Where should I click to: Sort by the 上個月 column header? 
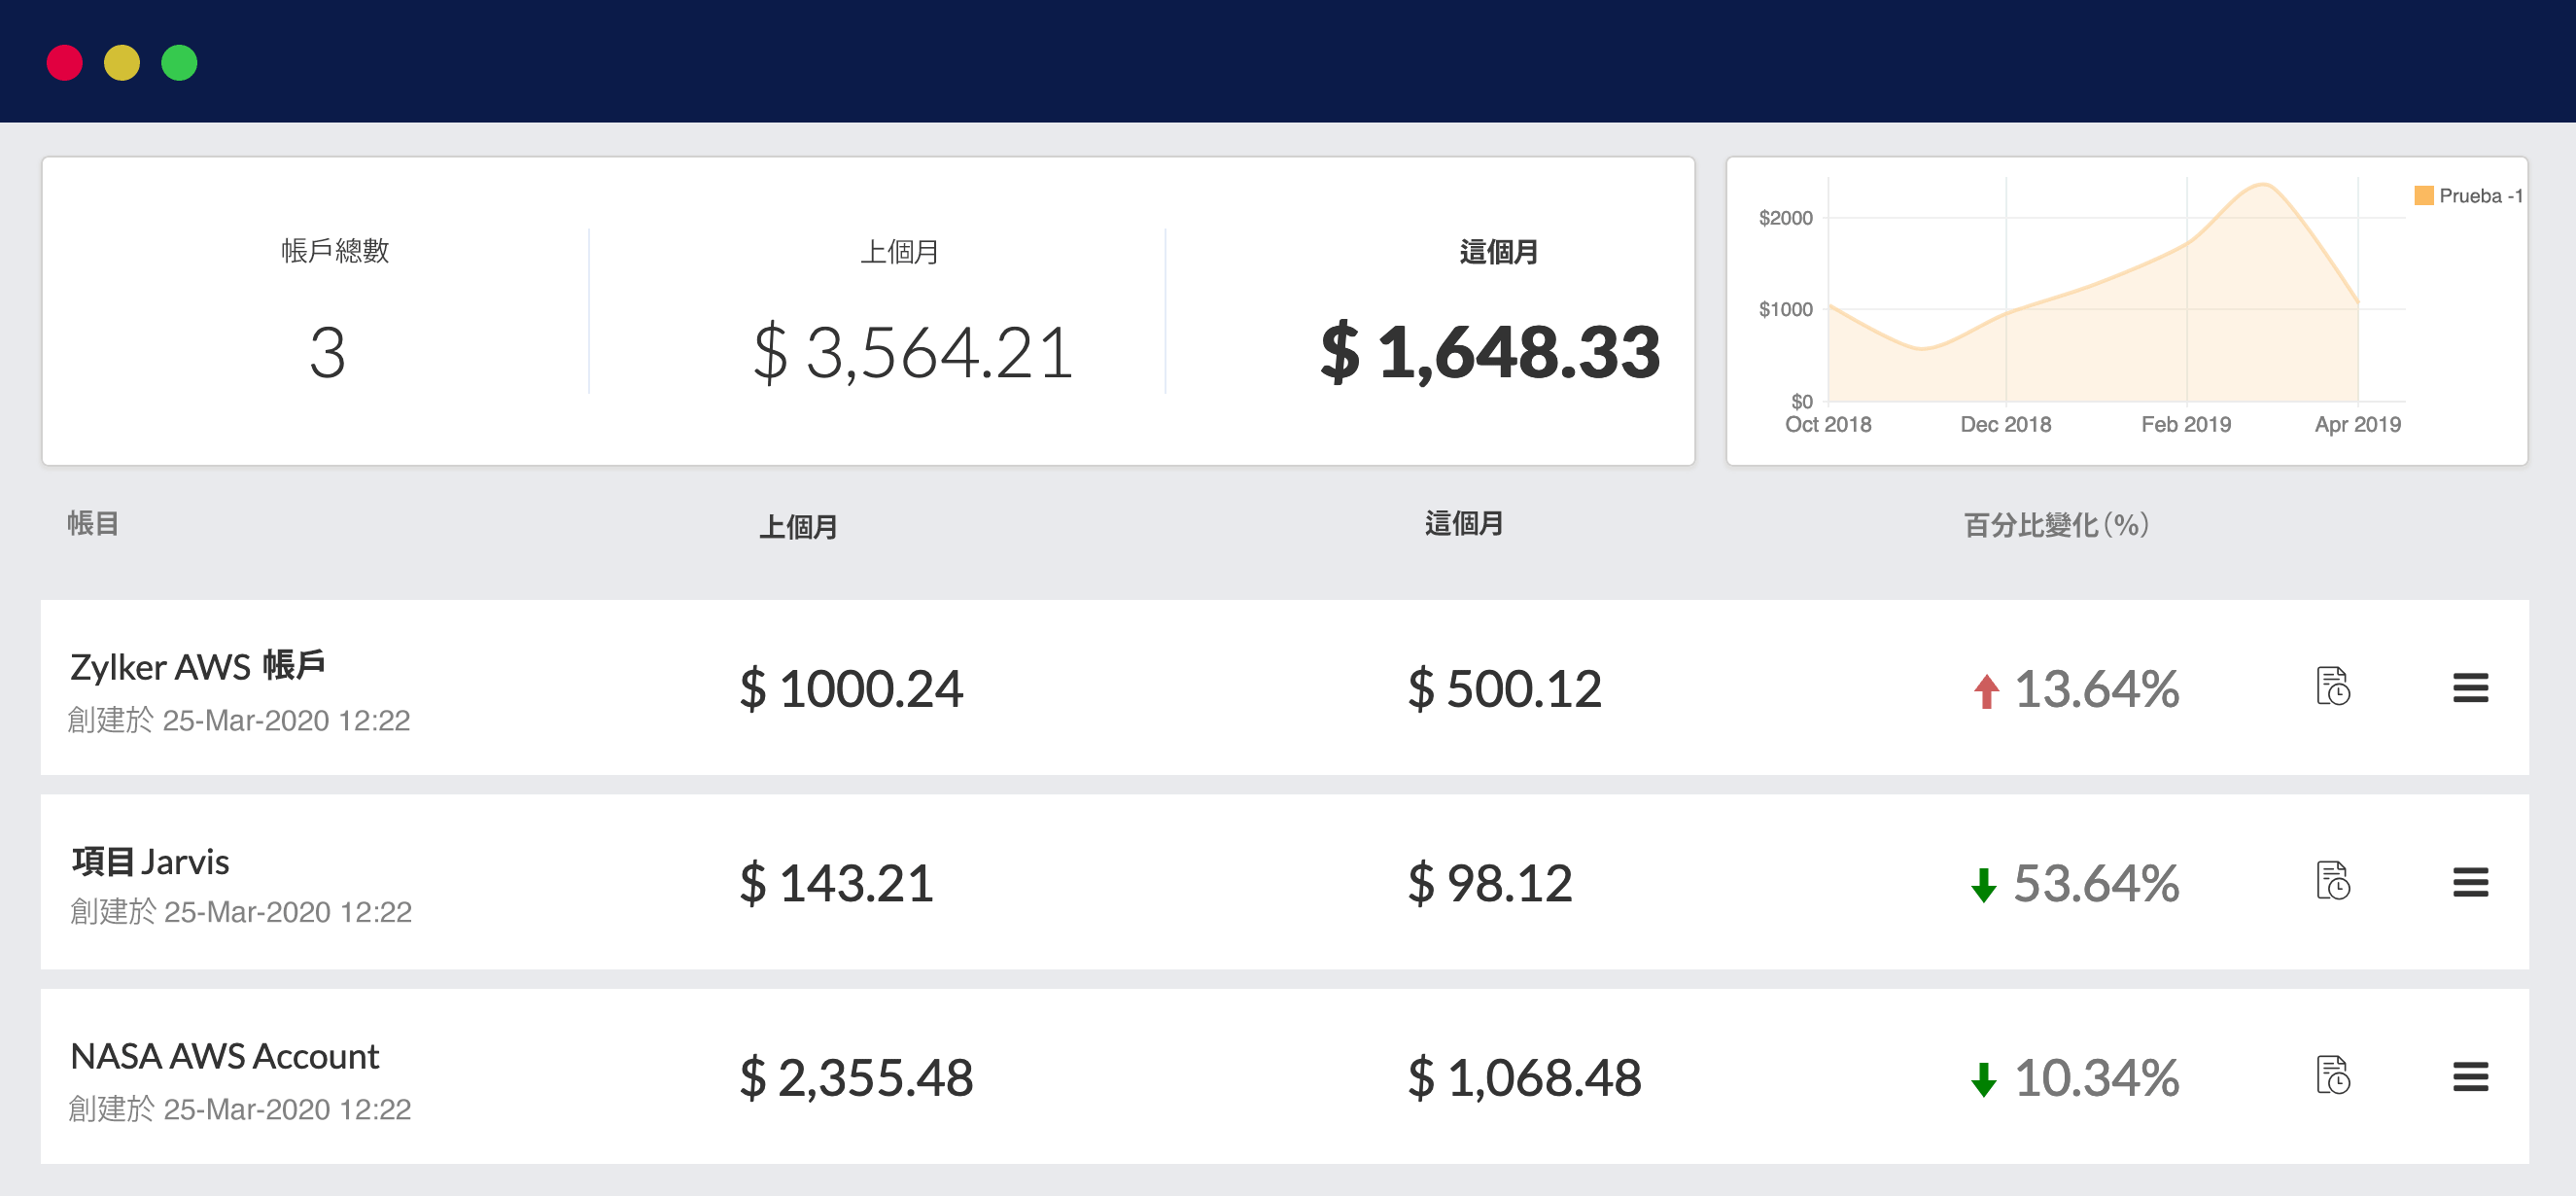(x=797, y=524)
